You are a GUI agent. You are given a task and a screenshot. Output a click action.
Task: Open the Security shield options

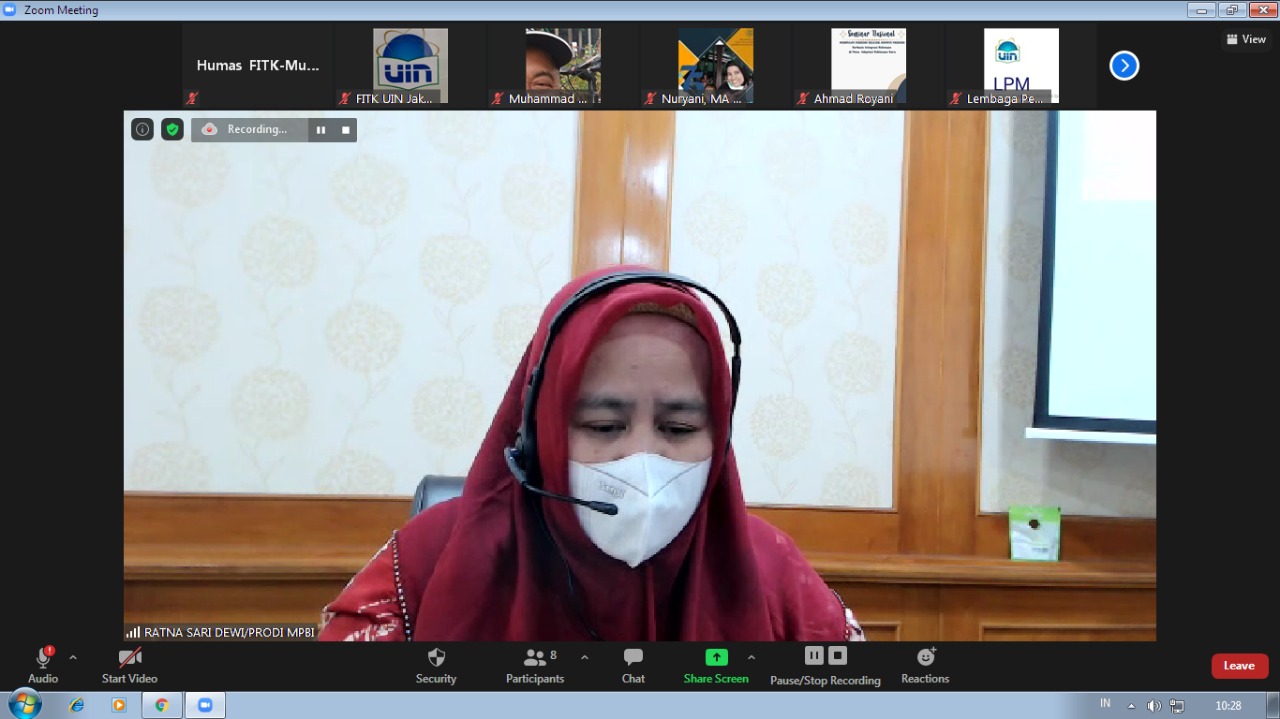[x=436, y=665]
